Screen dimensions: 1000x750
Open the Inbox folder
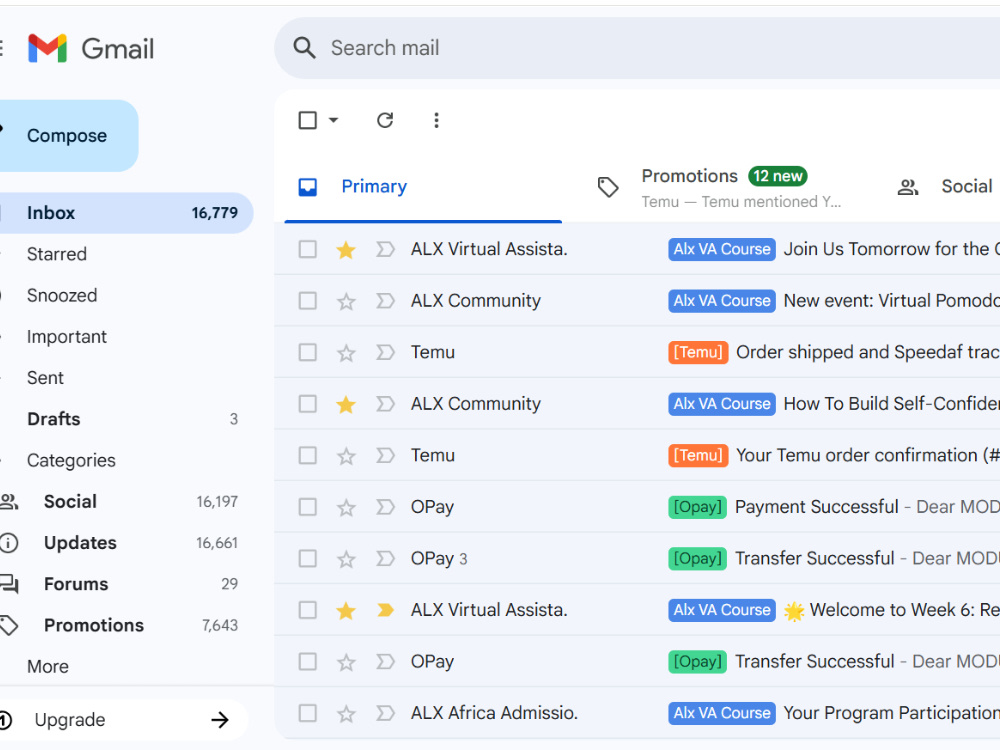click(x=126, y=213)
